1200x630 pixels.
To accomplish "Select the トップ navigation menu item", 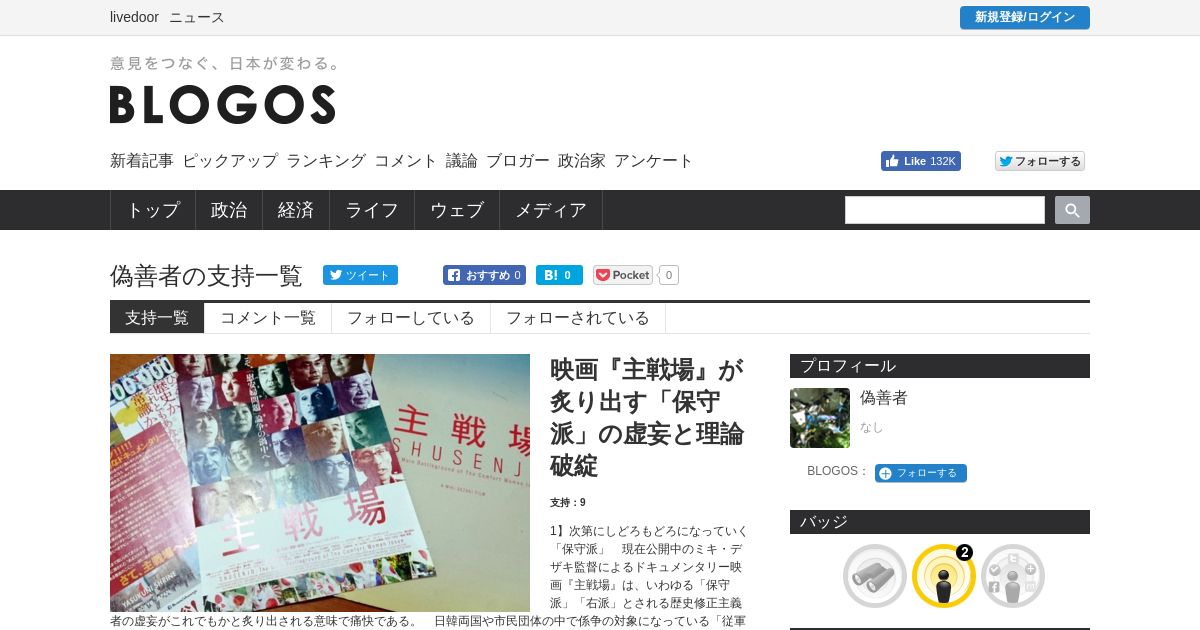I will click(153, 210).
